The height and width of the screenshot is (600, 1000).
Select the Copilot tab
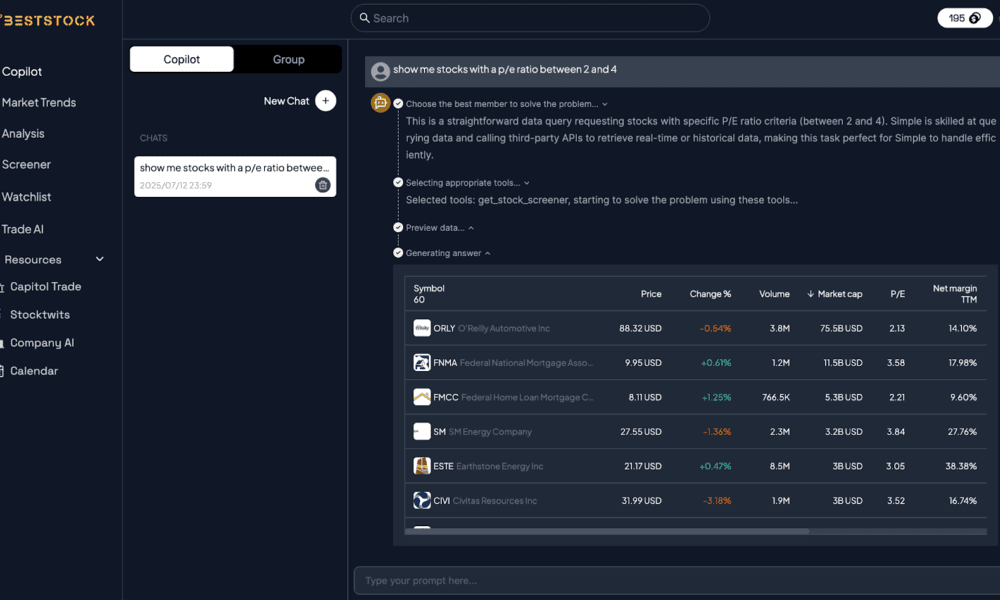point(182,59)
